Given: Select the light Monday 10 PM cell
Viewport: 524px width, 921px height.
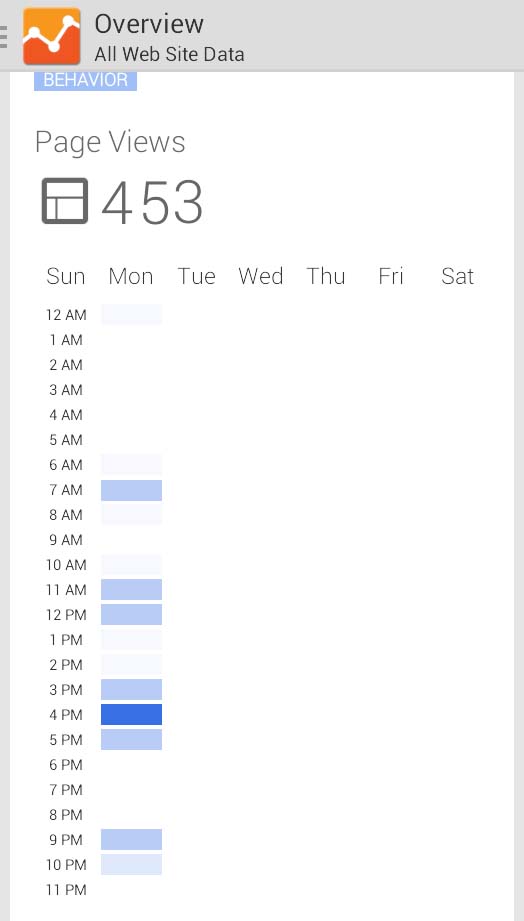Looking at the screenshot, I should [x=132, y=865].
